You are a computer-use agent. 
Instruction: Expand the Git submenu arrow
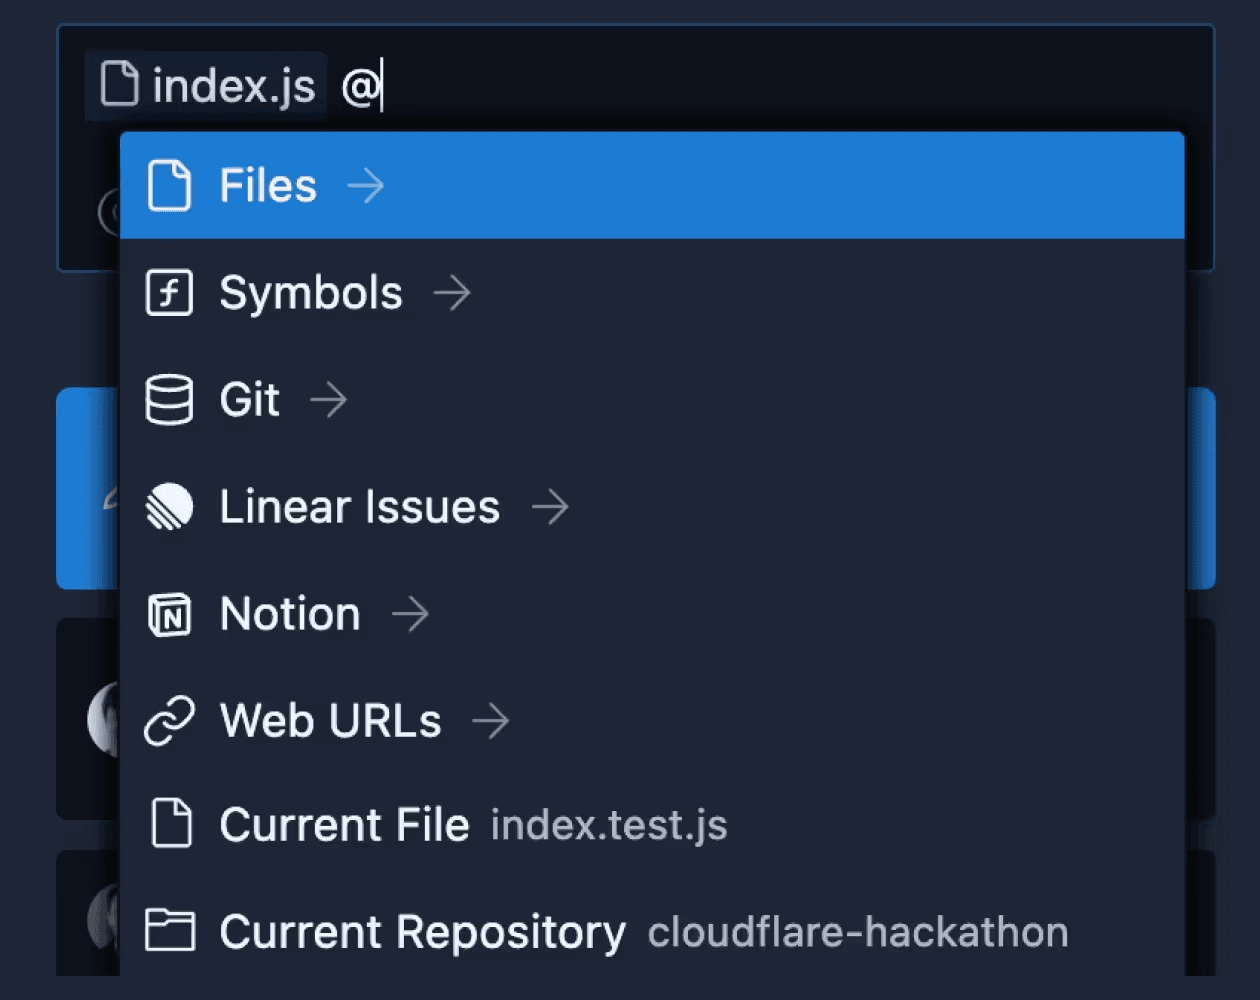coord(328,400)
